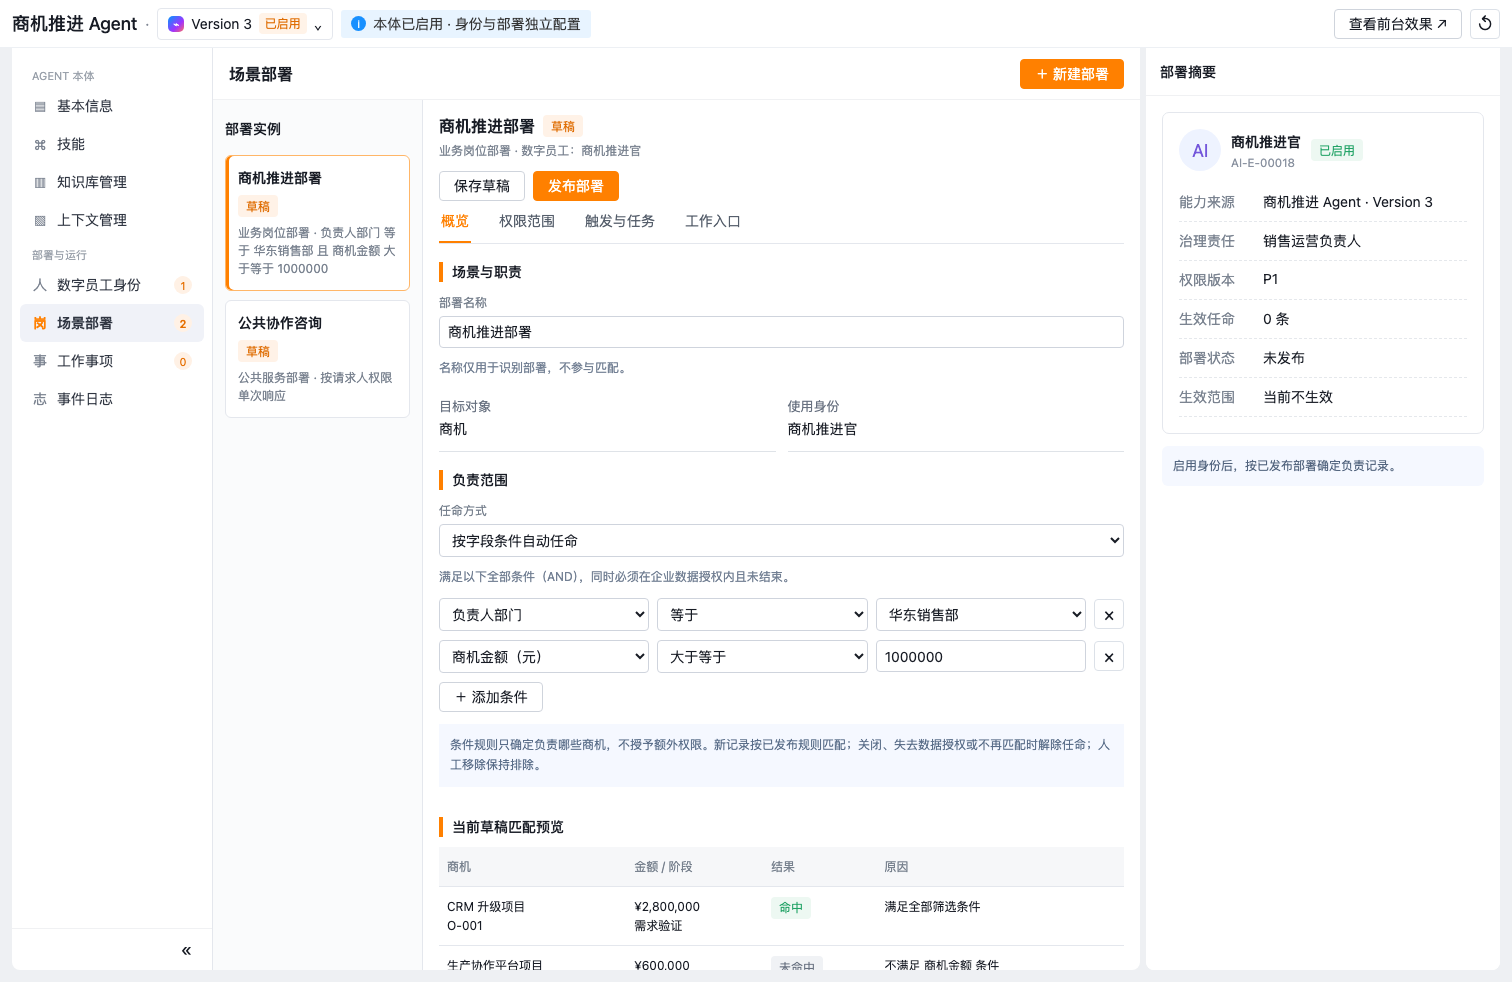
Task: Click the 新建部署 button
Action: pyautogui.click(x=1072, y=74)
